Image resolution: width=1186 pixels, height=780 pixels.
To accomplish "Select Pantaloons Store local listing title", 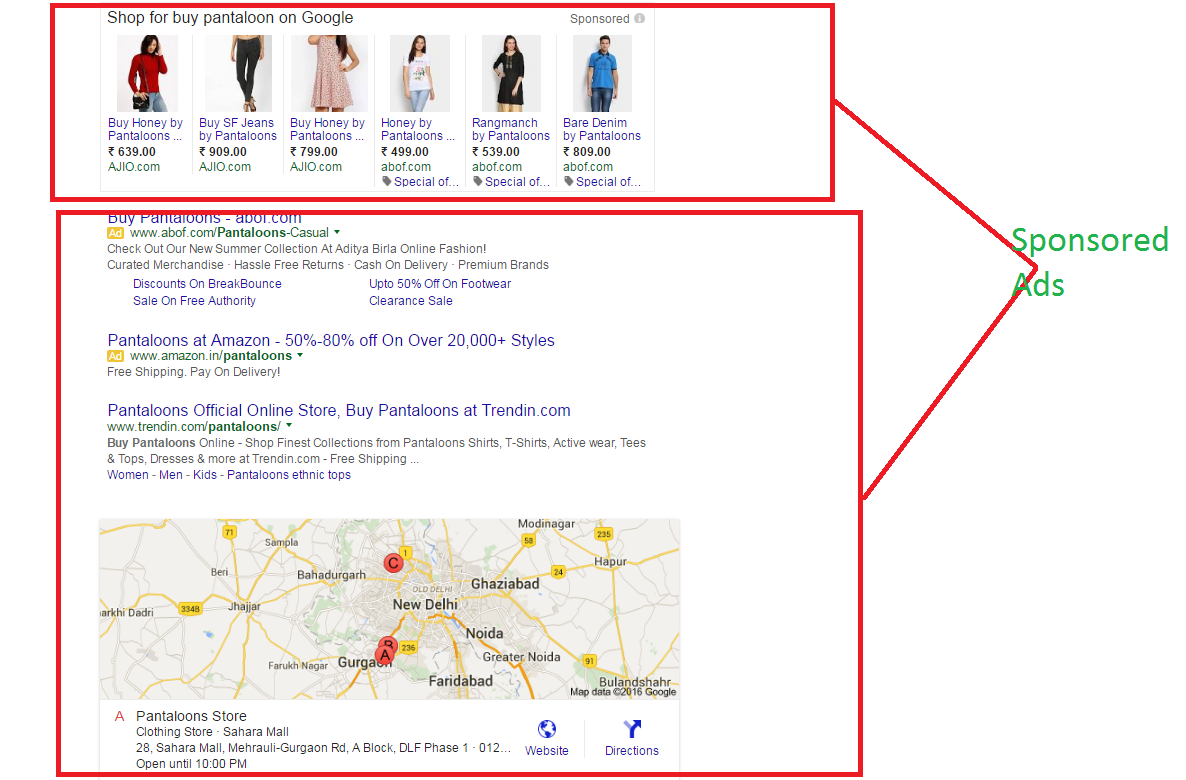I will [x=191, y=716].
